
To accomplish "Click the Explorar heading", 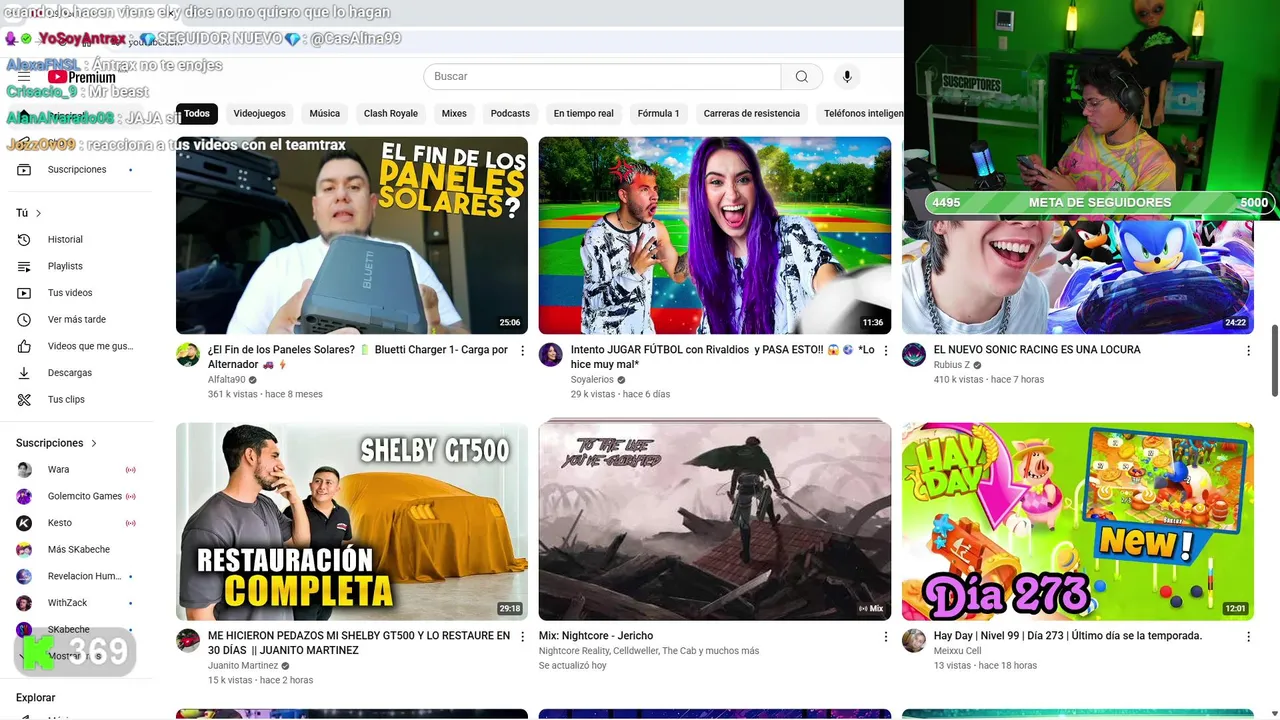I will [36, 698].
